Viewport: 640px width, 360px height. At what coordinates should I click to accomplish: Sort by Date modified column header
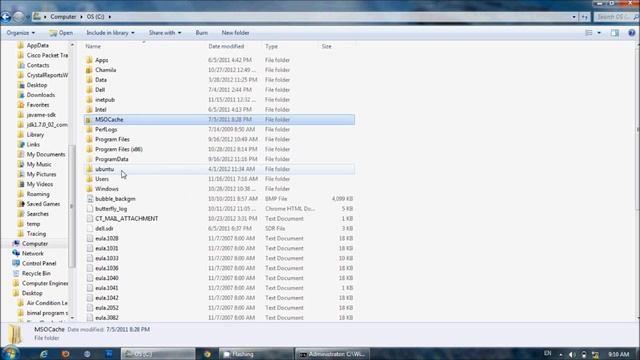coord(226,47)
